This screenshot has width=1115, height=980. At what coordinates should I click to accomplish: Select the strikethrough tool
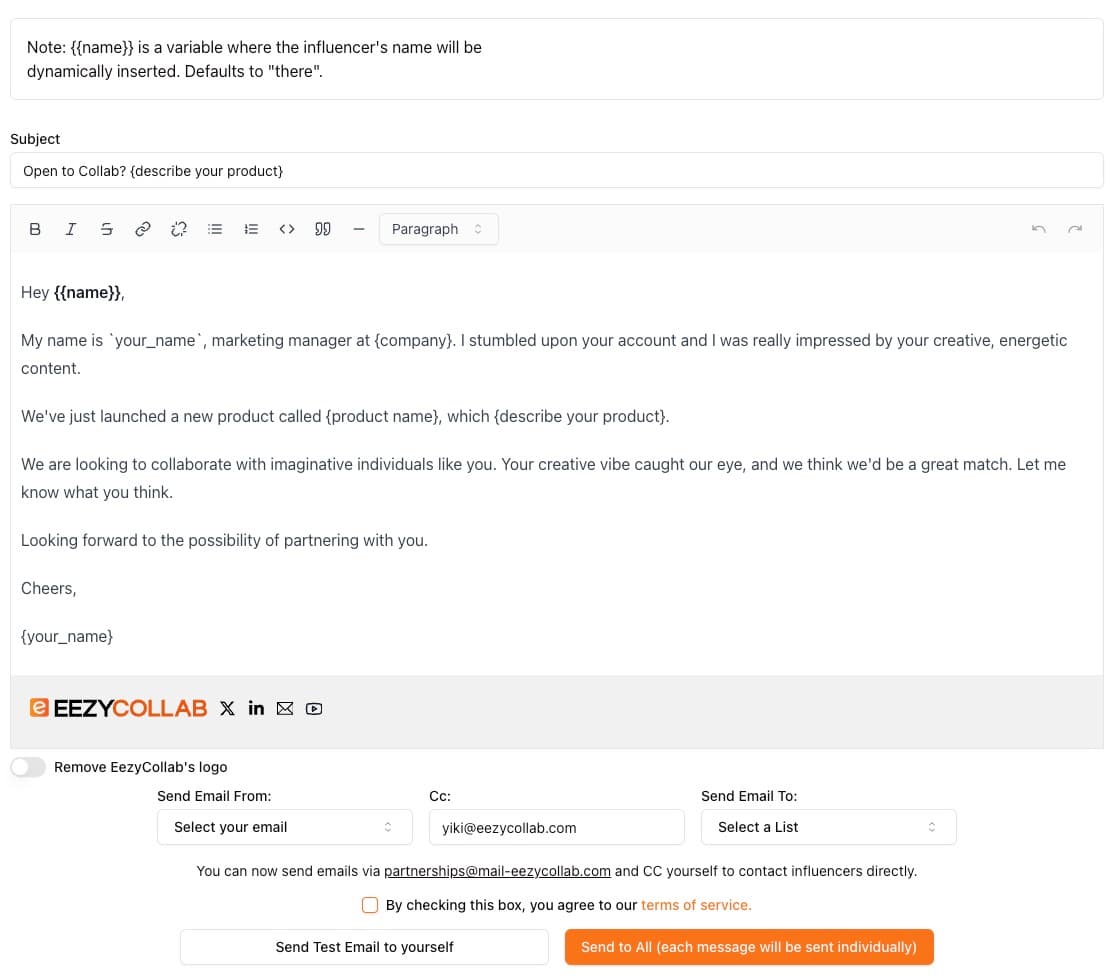107,229
